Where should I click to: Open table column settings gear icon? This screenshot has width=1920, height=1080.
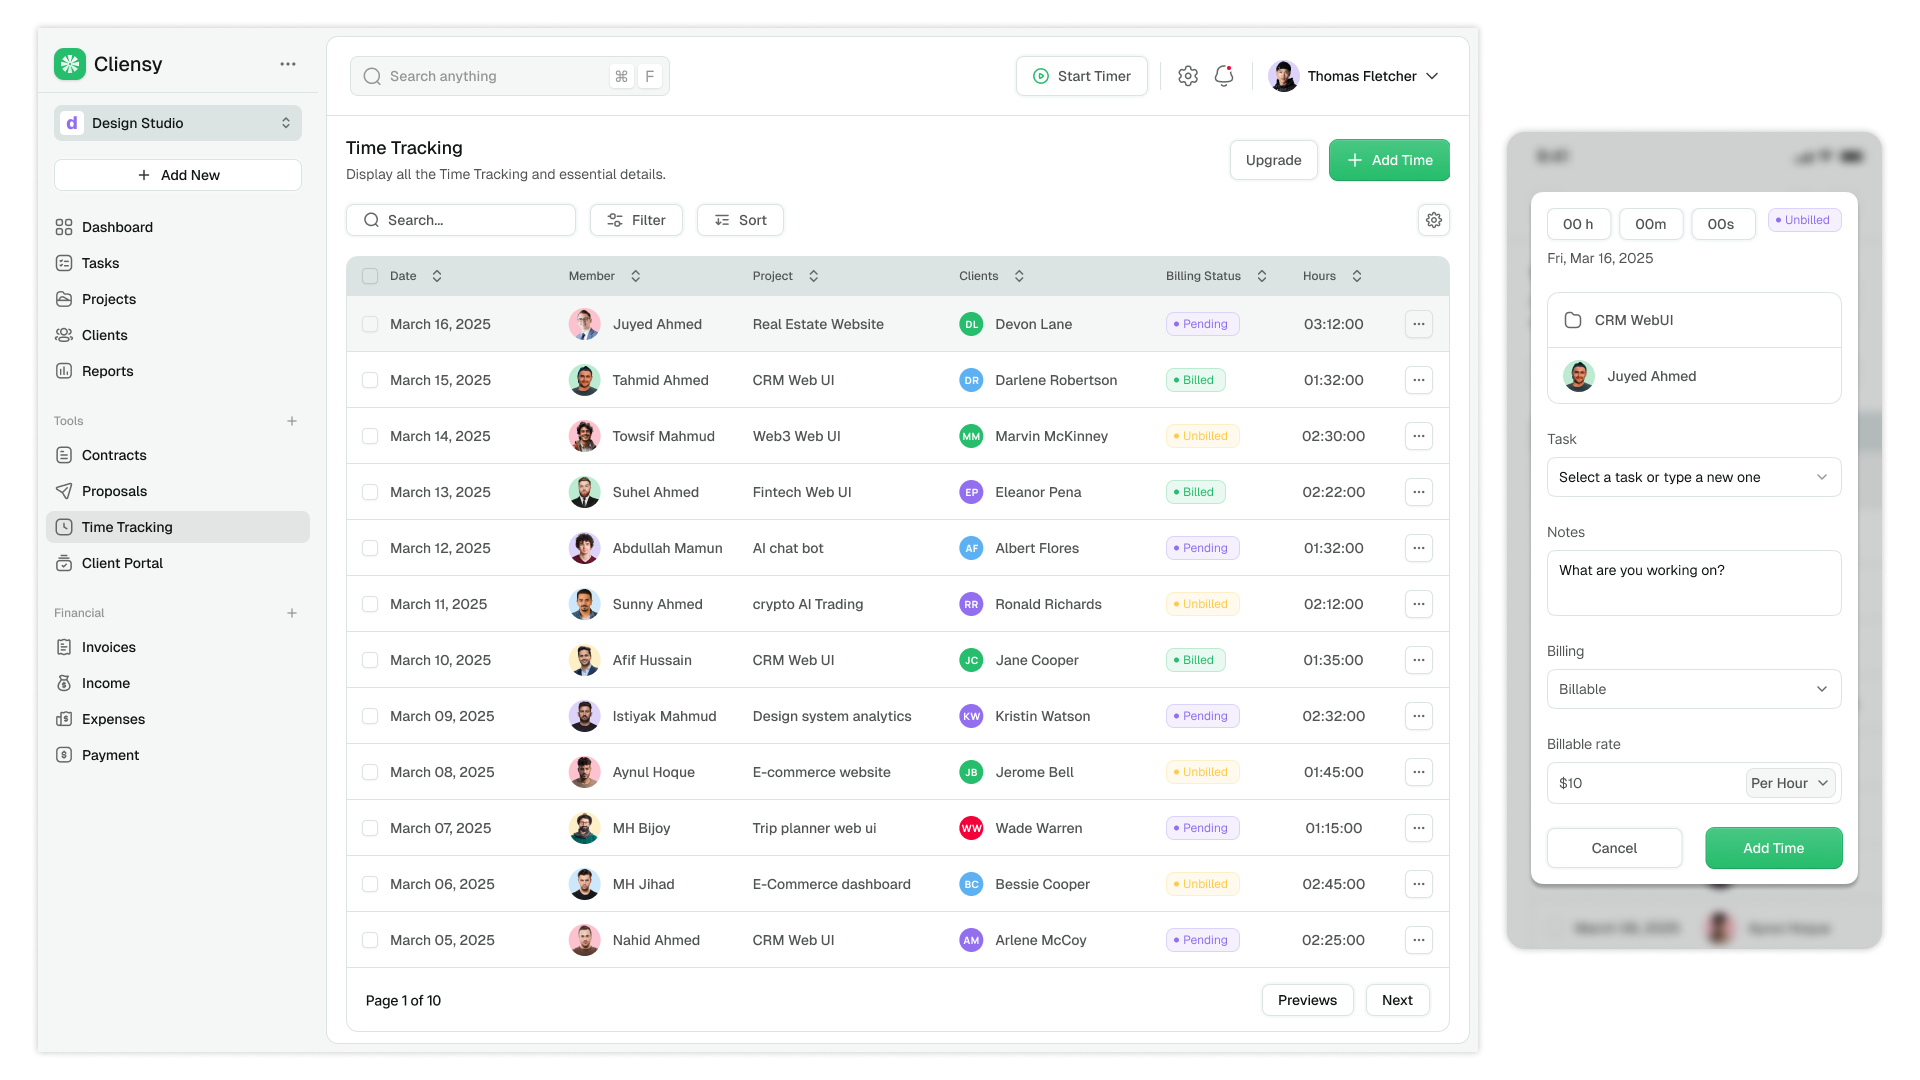click(1434, 220)
